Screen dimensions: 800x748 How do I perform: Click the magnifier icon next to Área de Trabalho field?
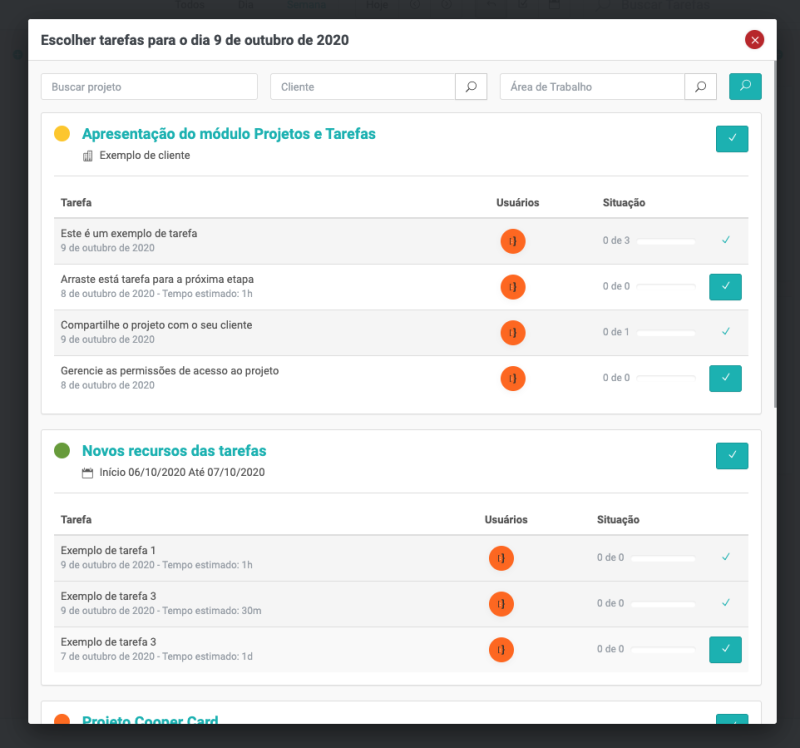(x=700, y=87)
